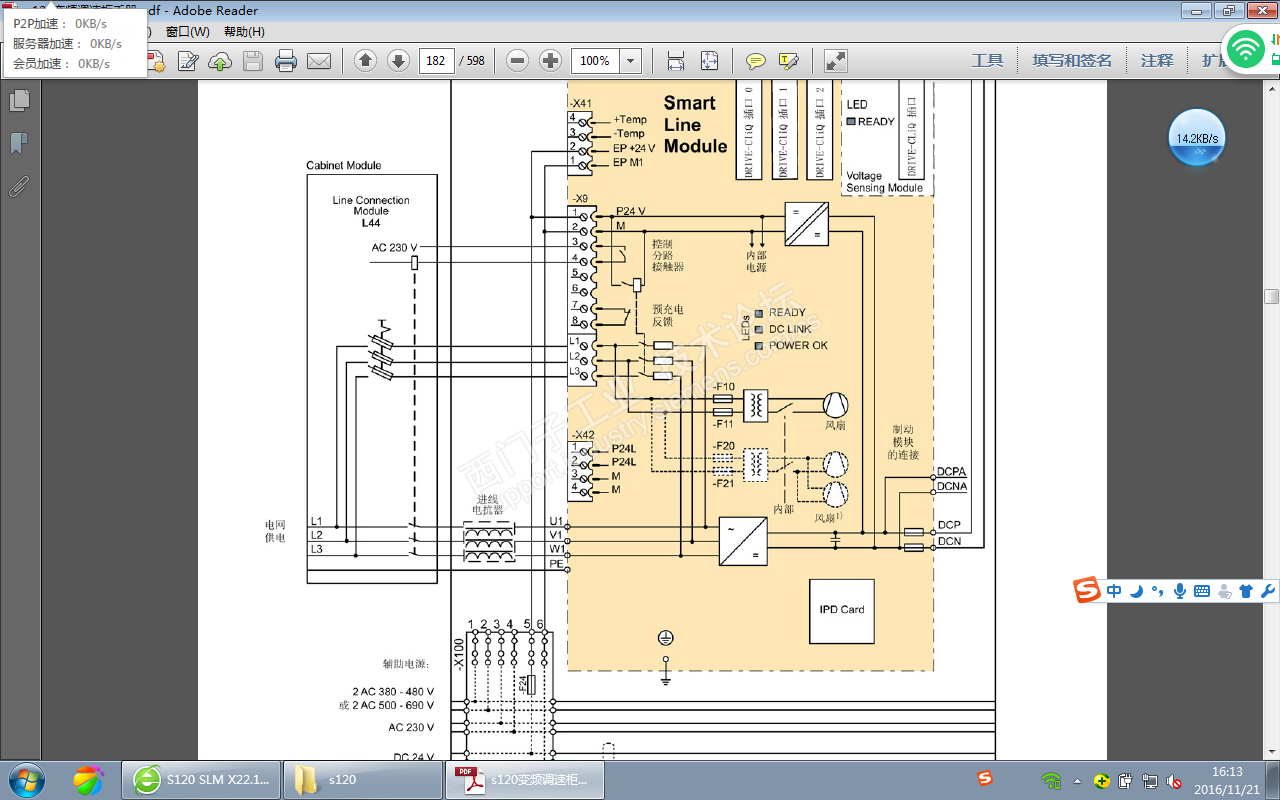Open the attachments paperclip panel
The width and height of the screenshot is (1280, 800).
(19, 186)
